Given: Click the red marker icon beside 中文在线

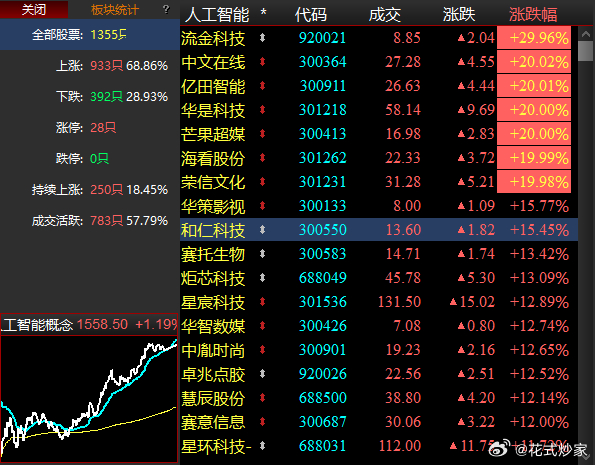Looking at the screenshot, I should tap(262, 61).
